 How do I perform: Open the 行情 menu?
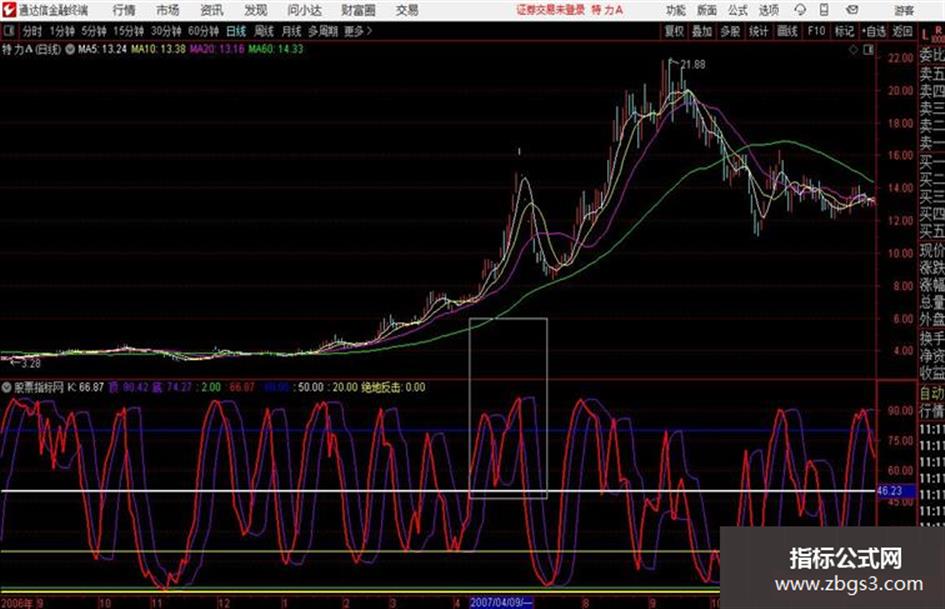tap(124, 10)
